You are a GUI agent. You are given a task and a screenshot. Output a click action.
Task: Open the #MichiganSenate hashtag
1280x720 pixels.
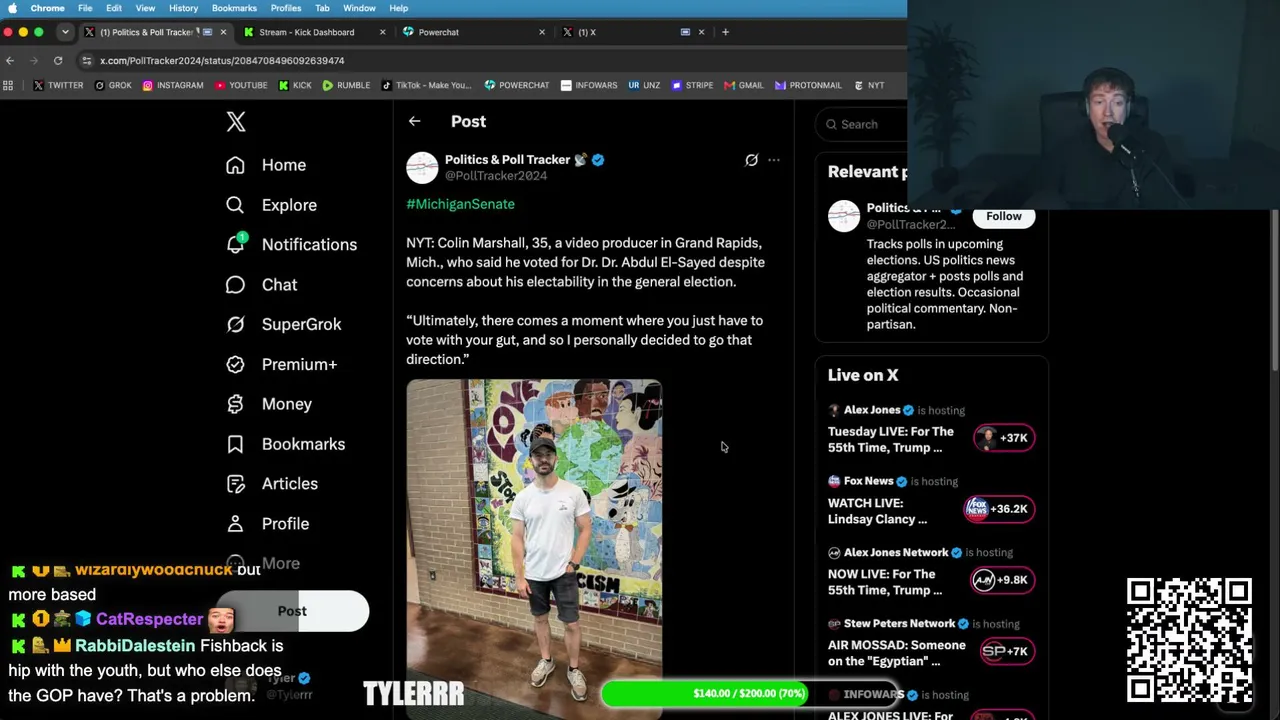tap(460, 204)
